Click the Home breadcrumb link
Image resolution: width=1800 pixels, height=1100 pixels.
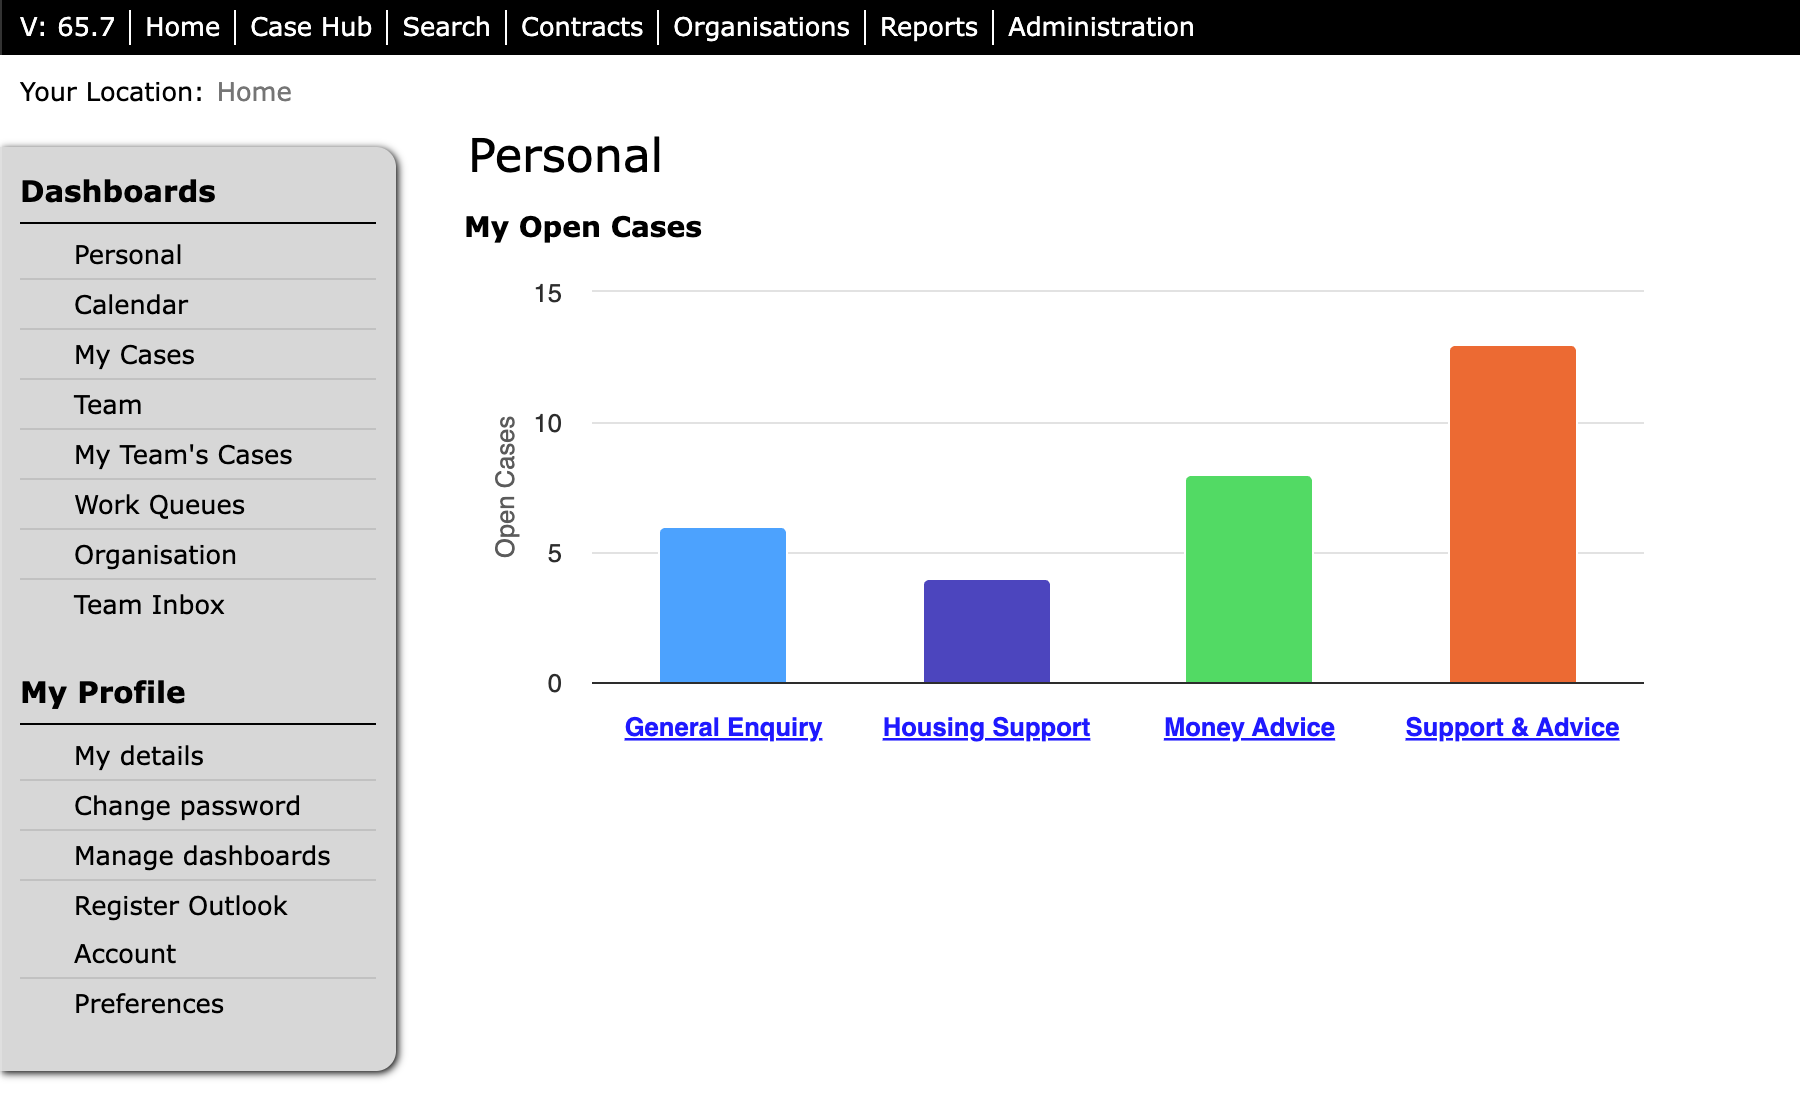pyautogui.click(x=254, y=92)
